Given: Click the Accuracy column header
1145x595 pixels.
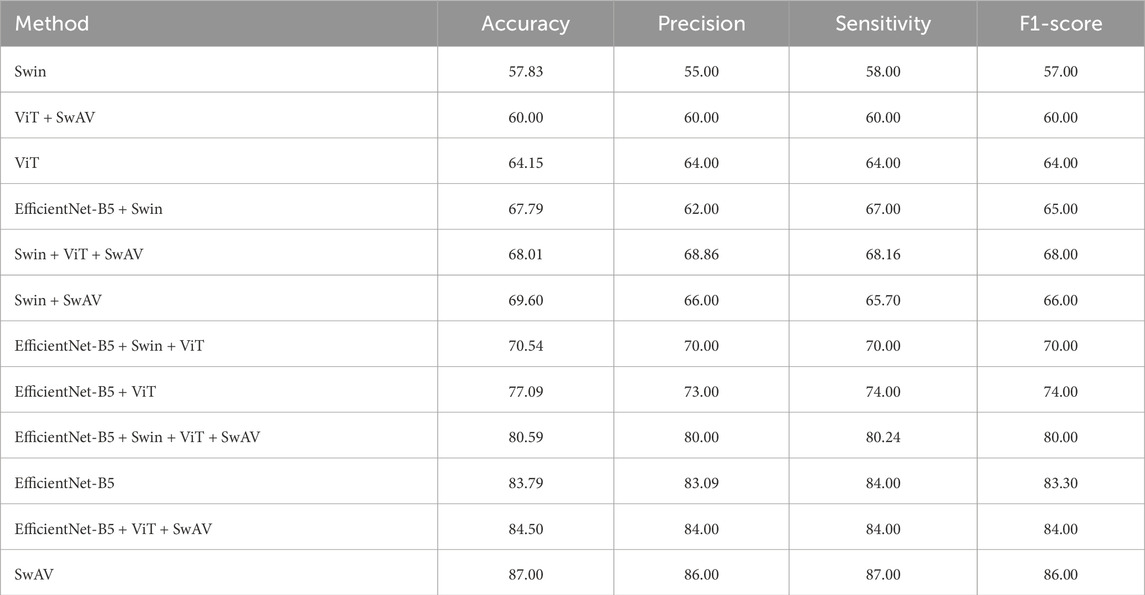Looking at the screenshot, I should point(526,23).
